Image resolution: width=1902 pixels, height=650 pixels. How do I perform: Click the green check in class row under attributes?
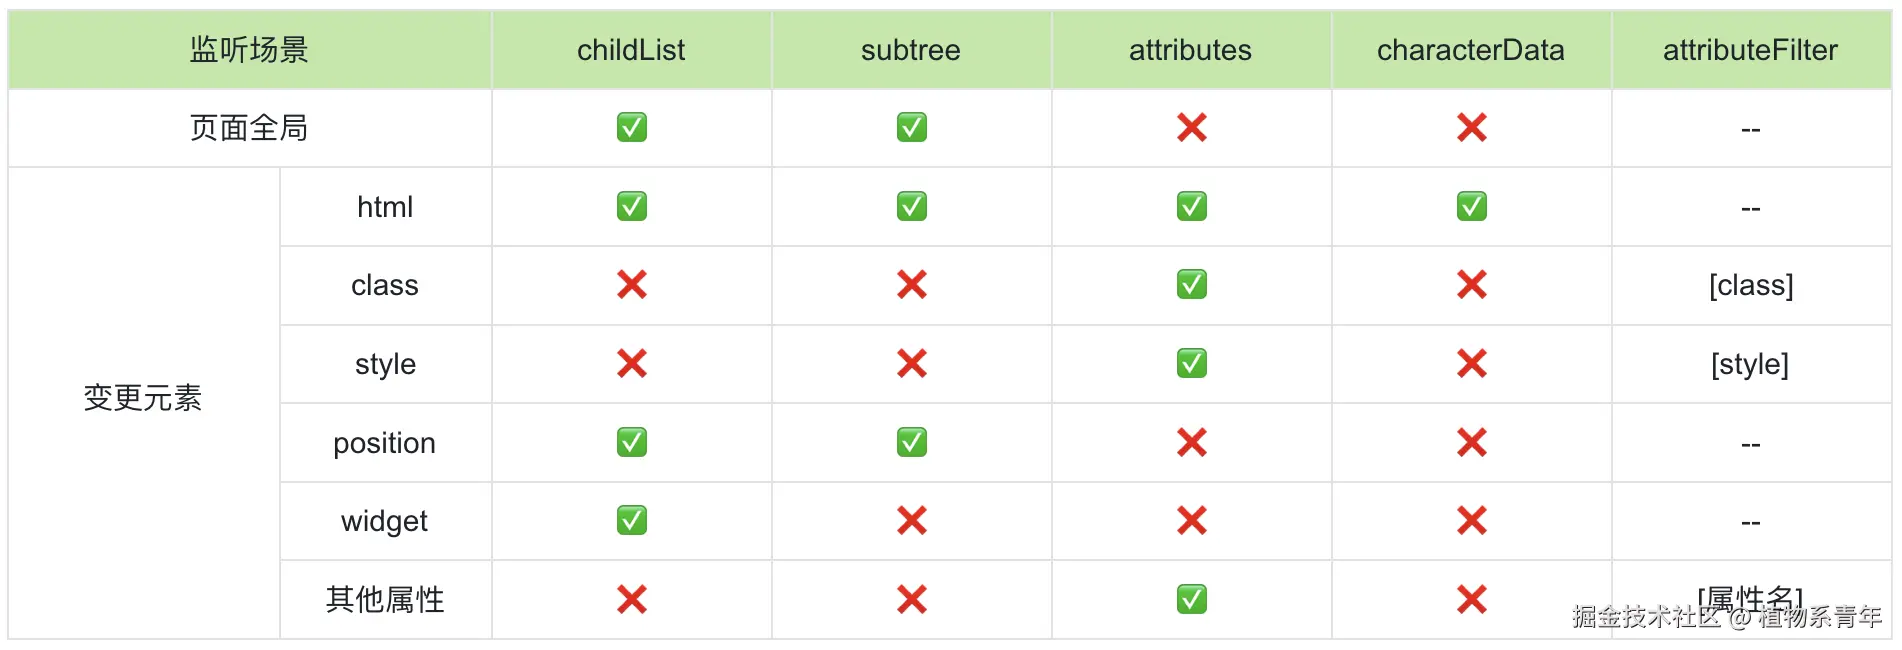(1191, 285)
